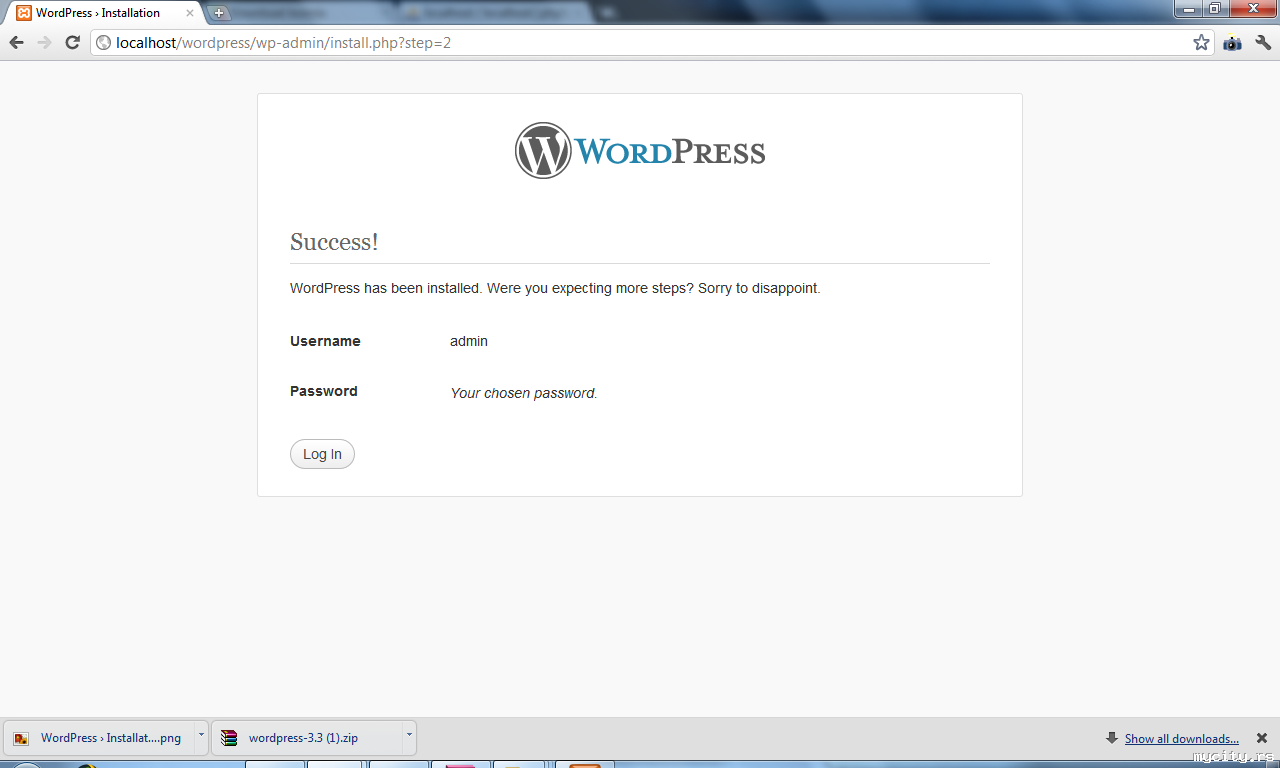Click the Show all downloads link
This screenshot has width=1280, height=768.
(1182, 739)
